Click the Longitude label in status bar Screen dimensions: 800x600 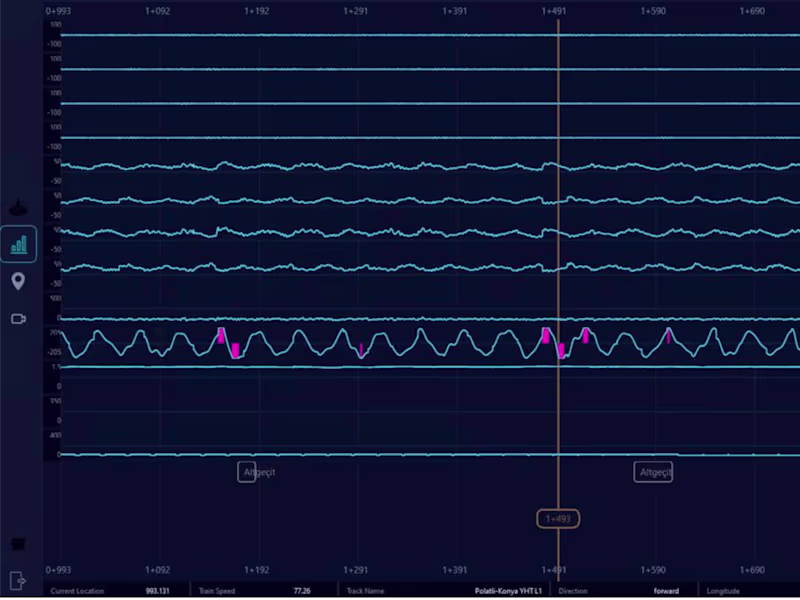pyautogui.click(x=723, y=591)
